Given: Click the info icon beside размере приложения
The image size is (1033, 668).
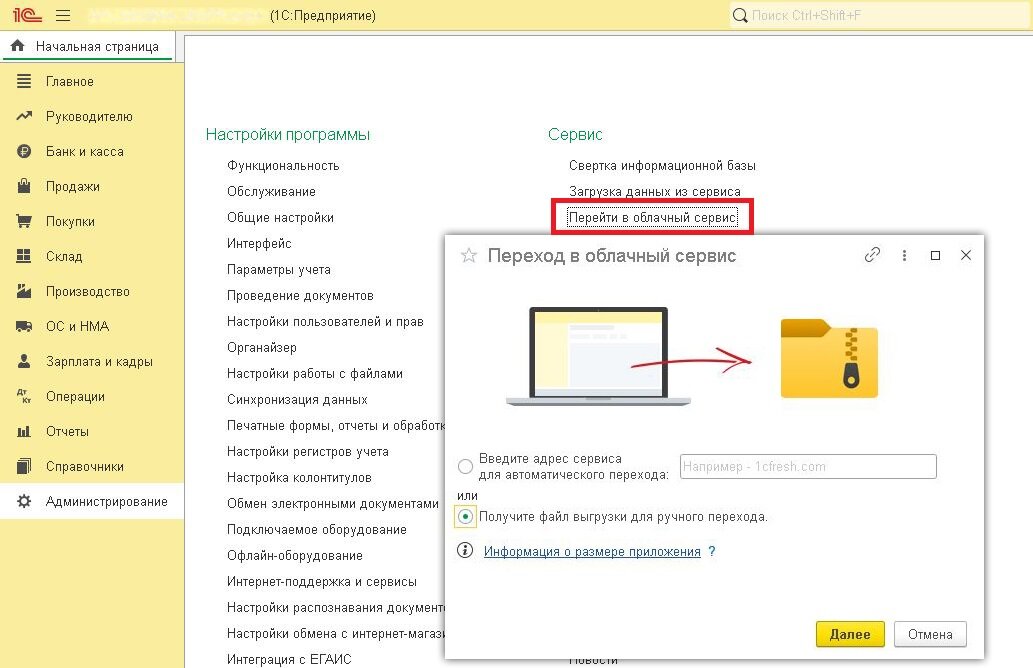Looking at the screenshot, I should click(465, 550).
